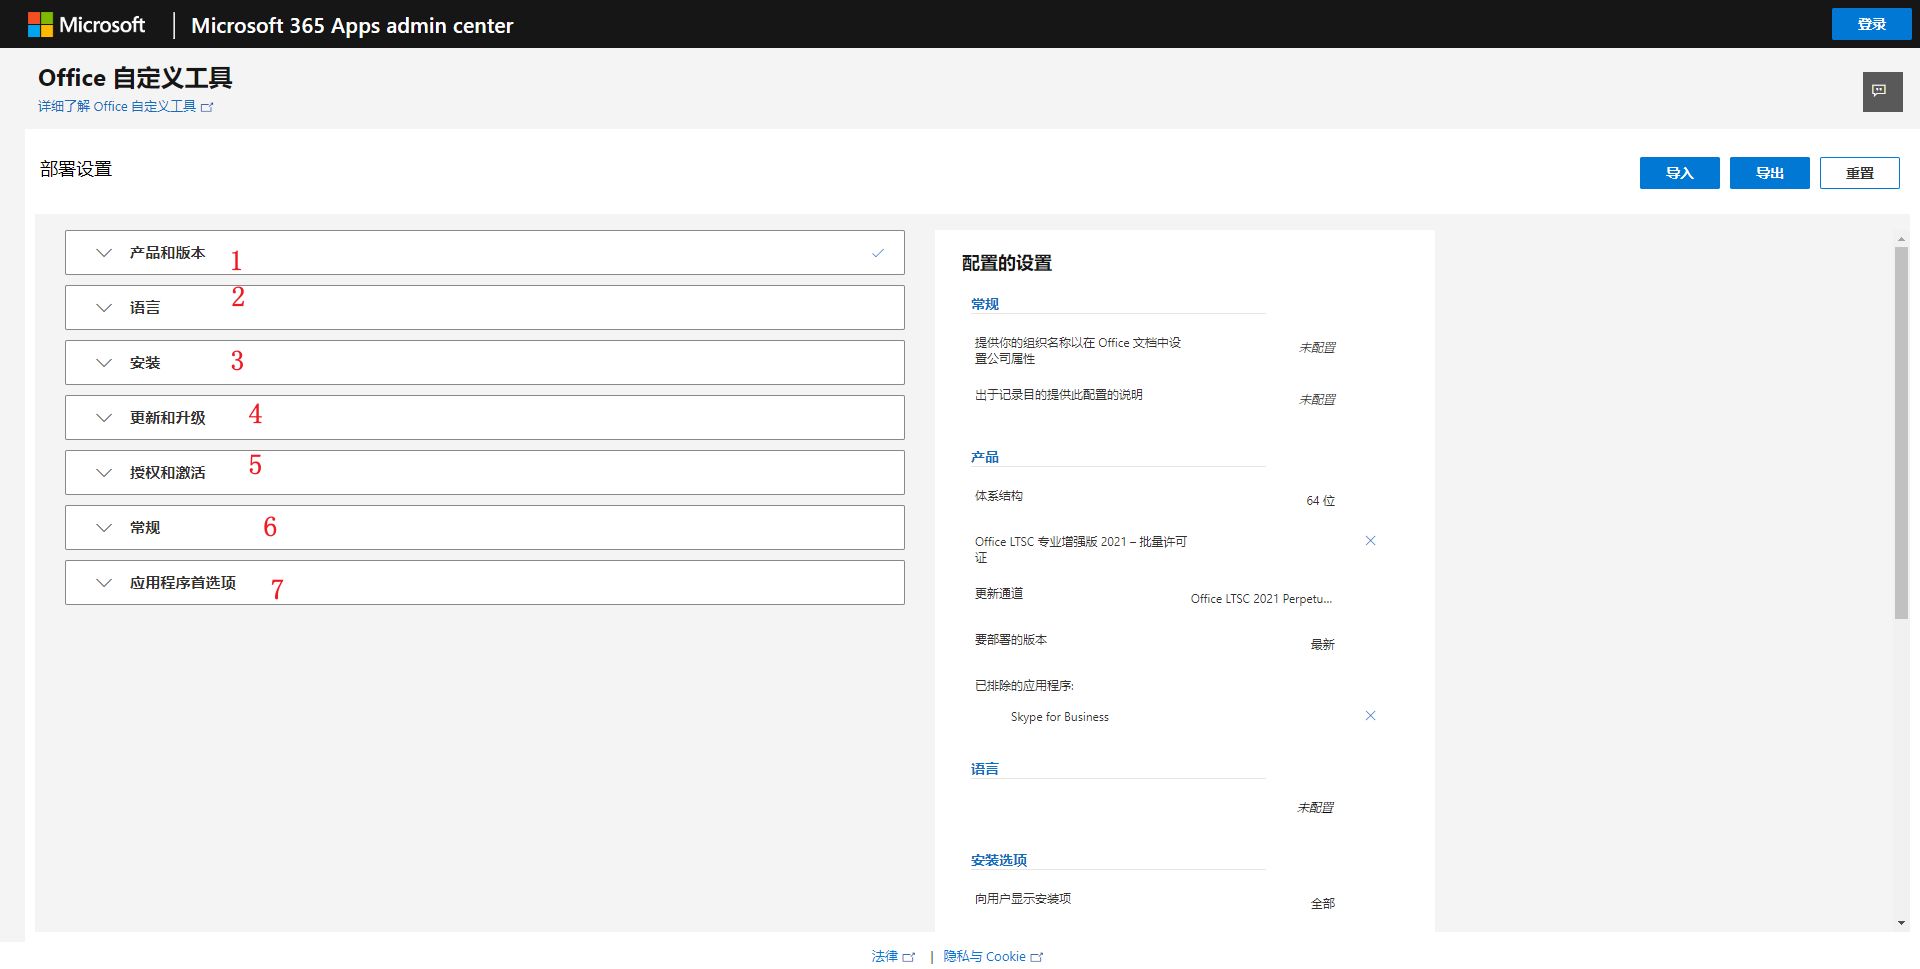Click the scrollbar down arrow

coord(1901,923)
